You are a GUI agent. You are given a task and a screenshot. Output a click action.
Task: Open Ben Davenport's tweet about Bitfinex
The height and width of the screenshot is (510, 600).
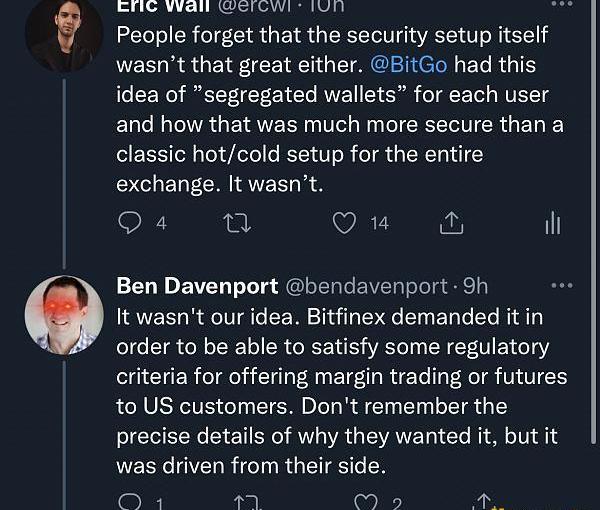tap(340, 392)
